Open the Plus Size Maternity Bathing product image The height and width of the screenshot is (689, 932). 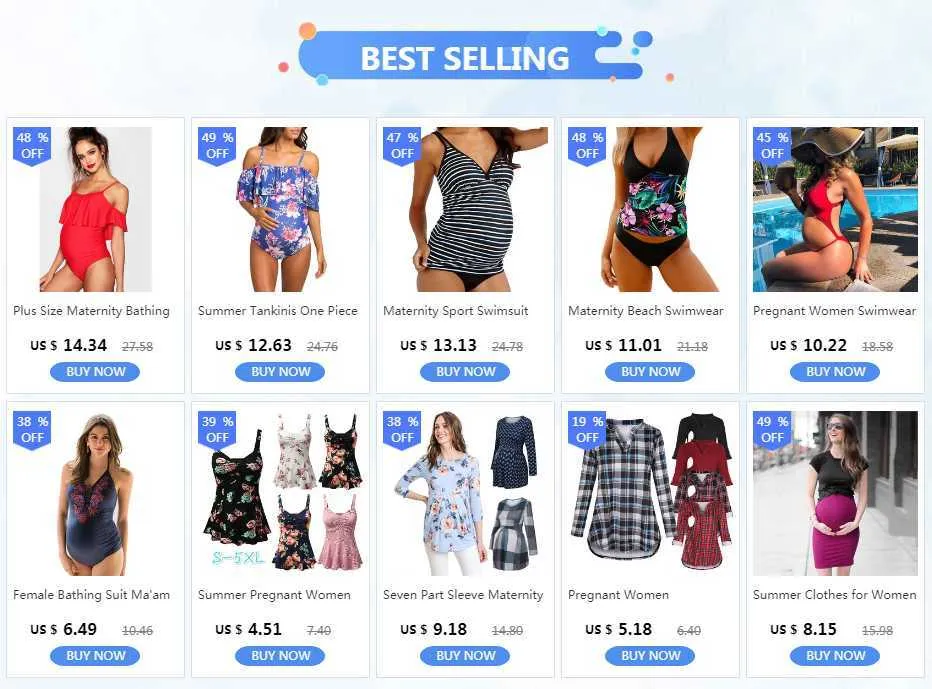(95, 209)
